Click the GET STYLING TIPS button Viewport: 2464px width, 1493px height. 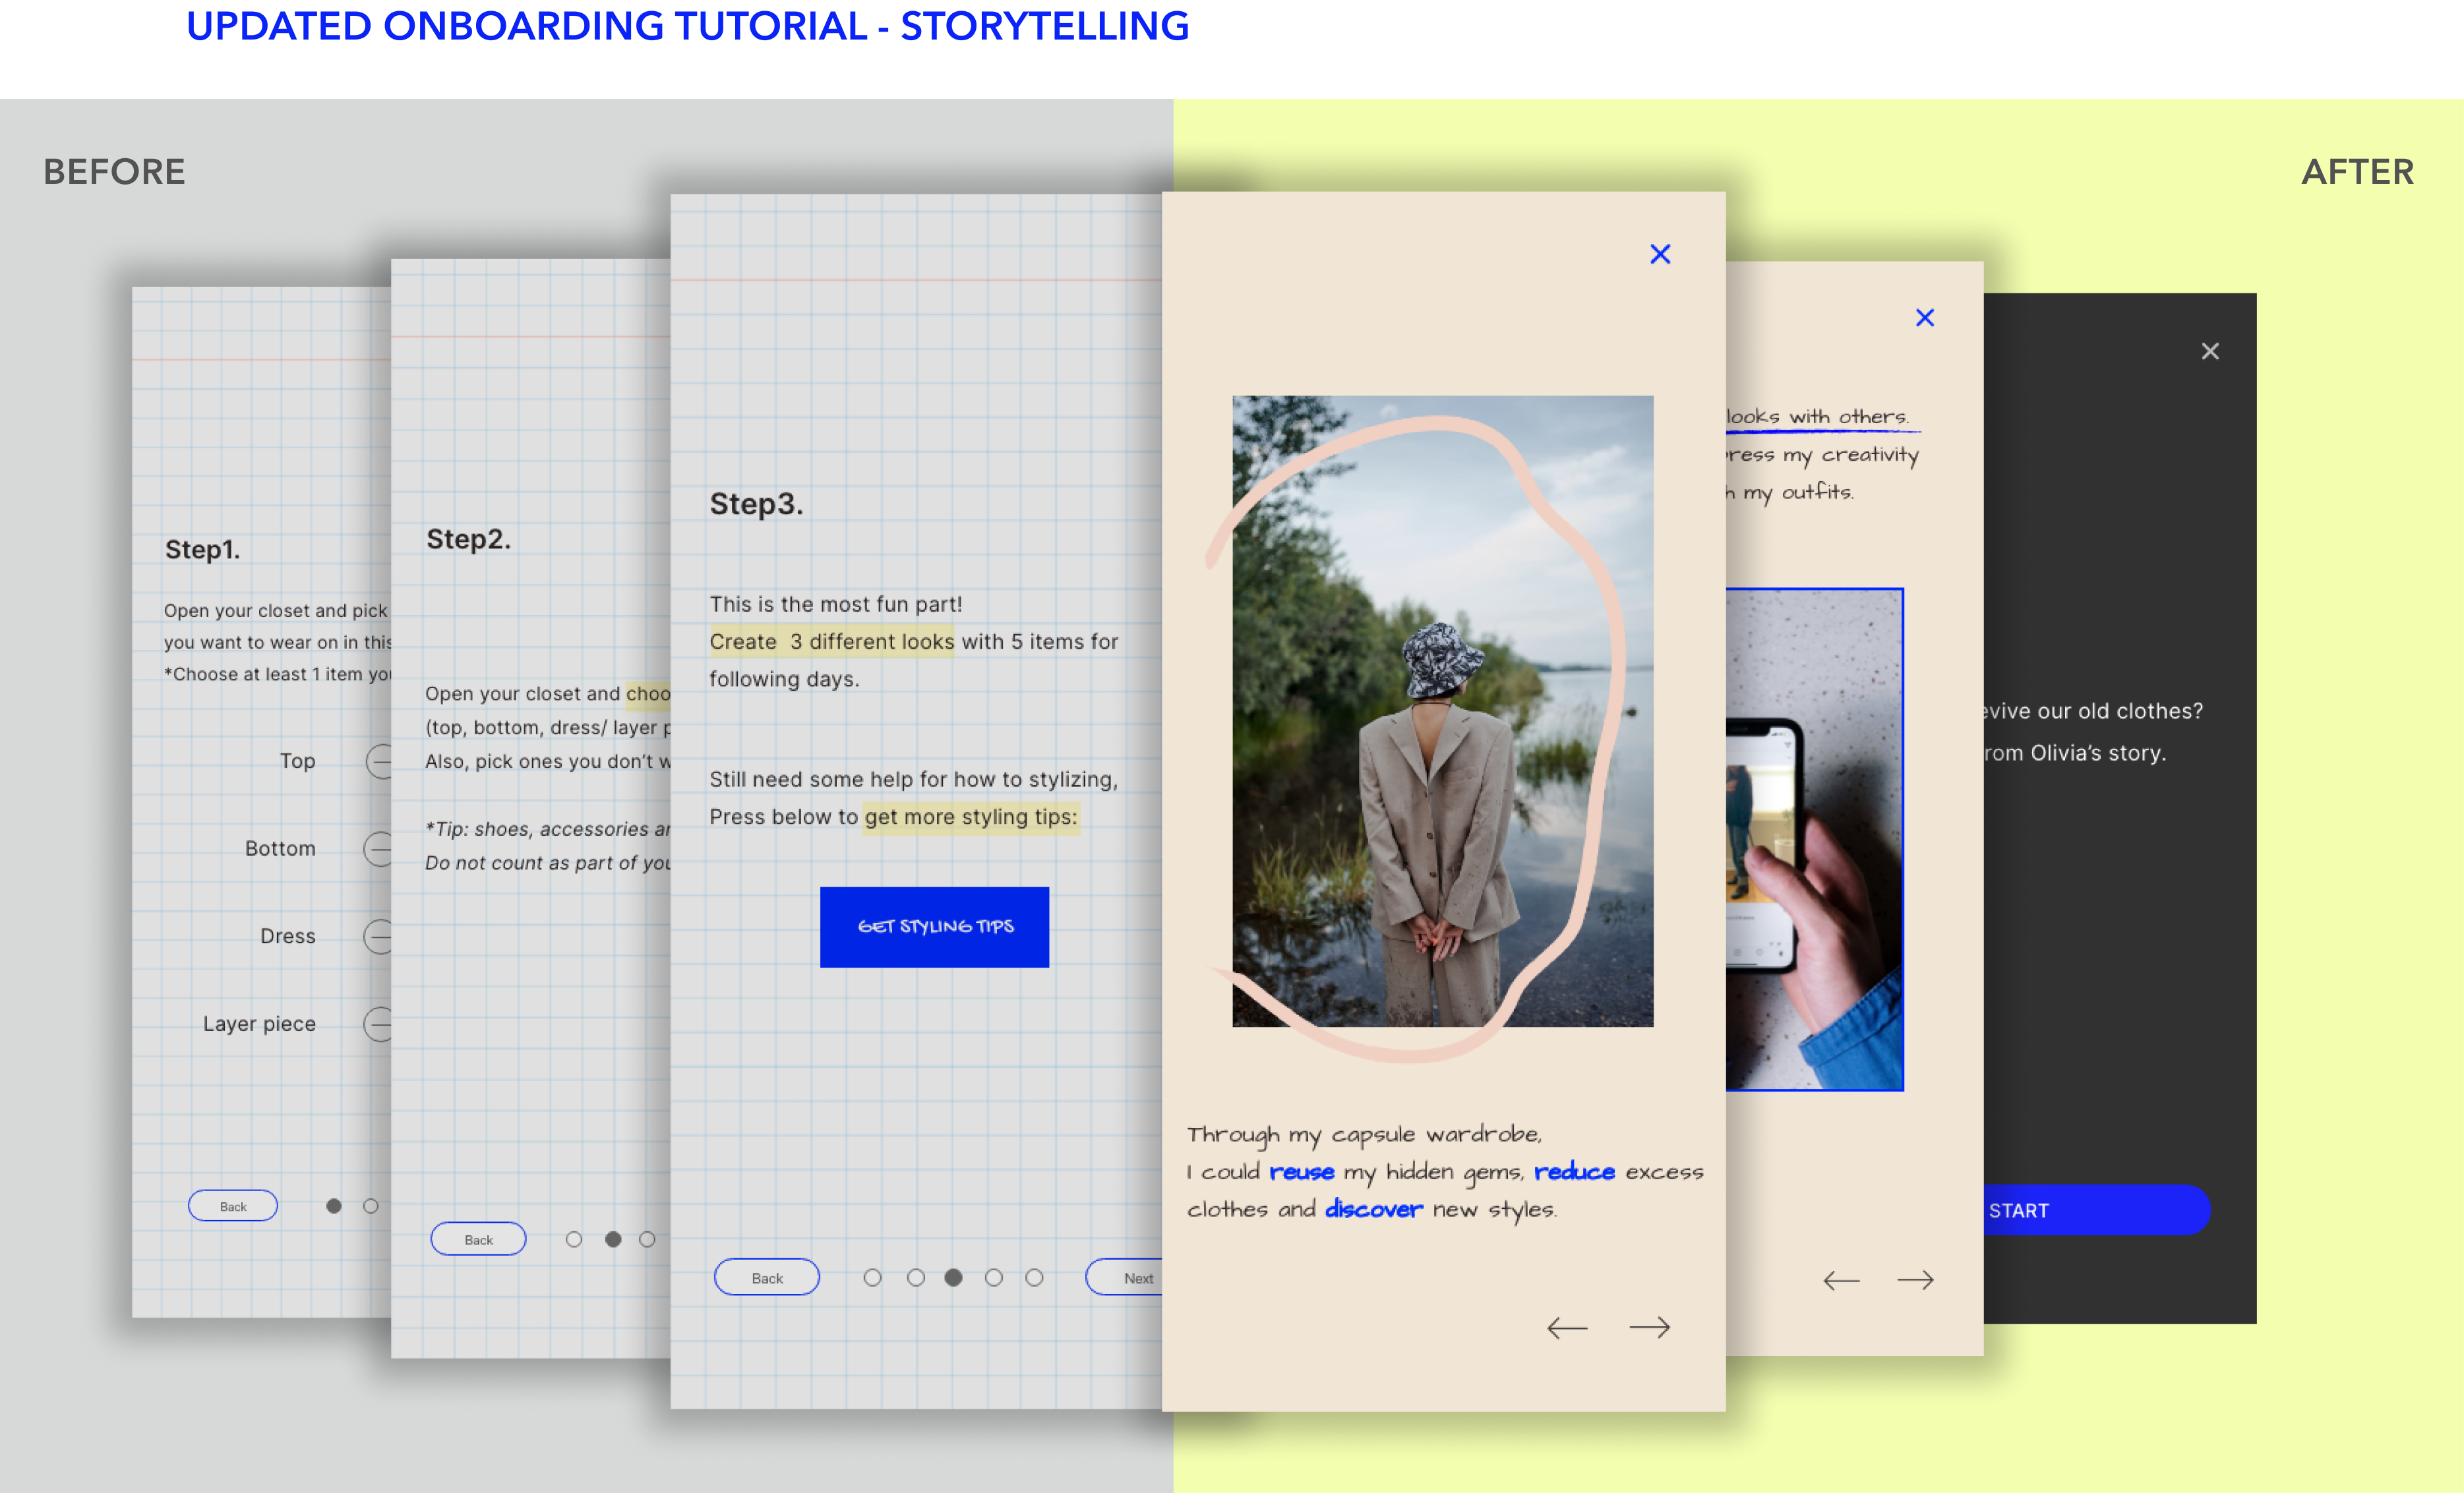click(x=934, y=927)
